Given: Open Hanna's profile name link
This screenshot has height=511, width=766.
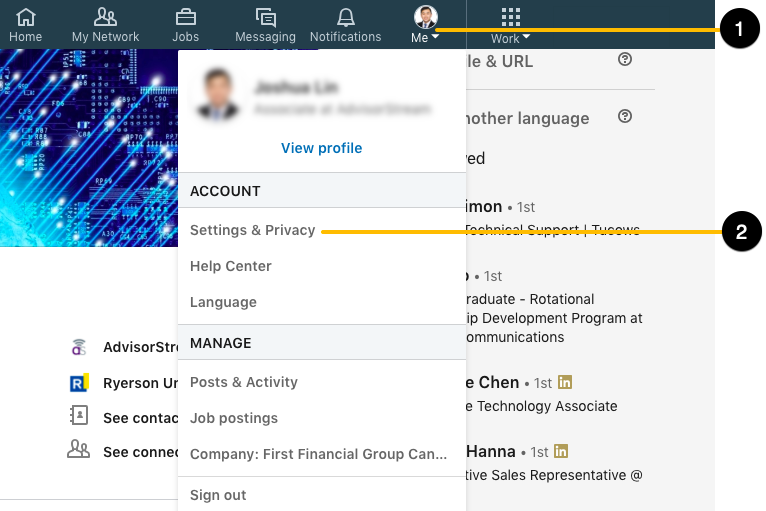Looking at the screenshot, I should [490, 452].
